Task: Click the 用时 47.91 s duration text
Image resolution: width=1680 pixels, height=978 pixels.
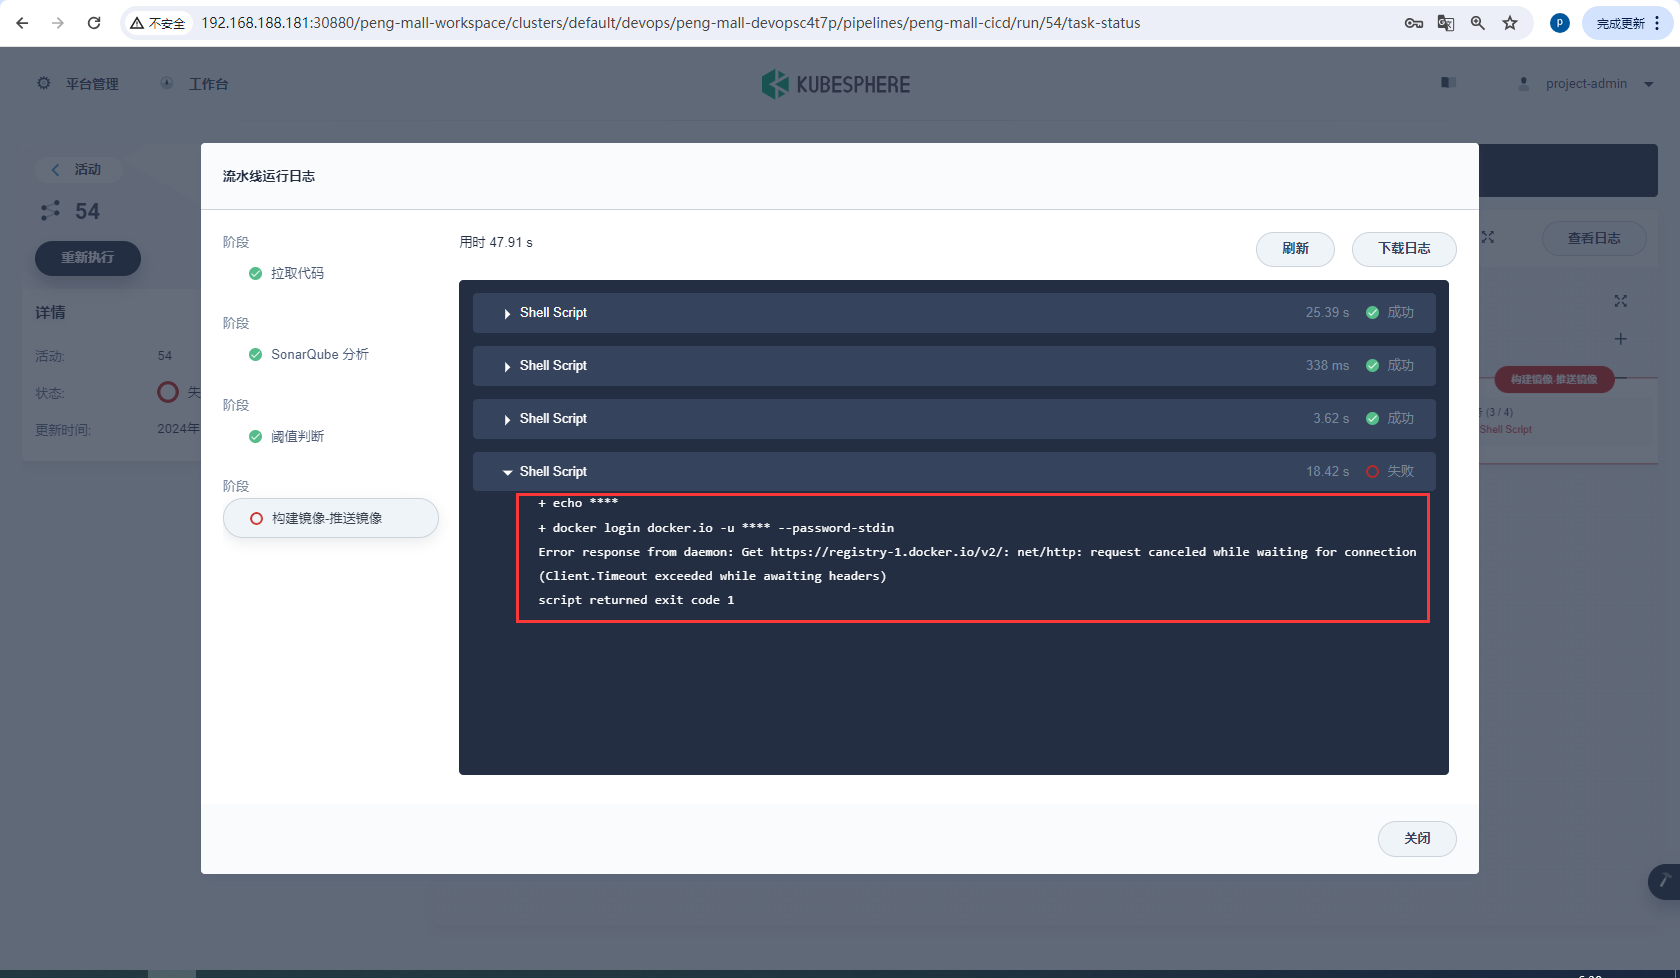Action: coord(496,242)
